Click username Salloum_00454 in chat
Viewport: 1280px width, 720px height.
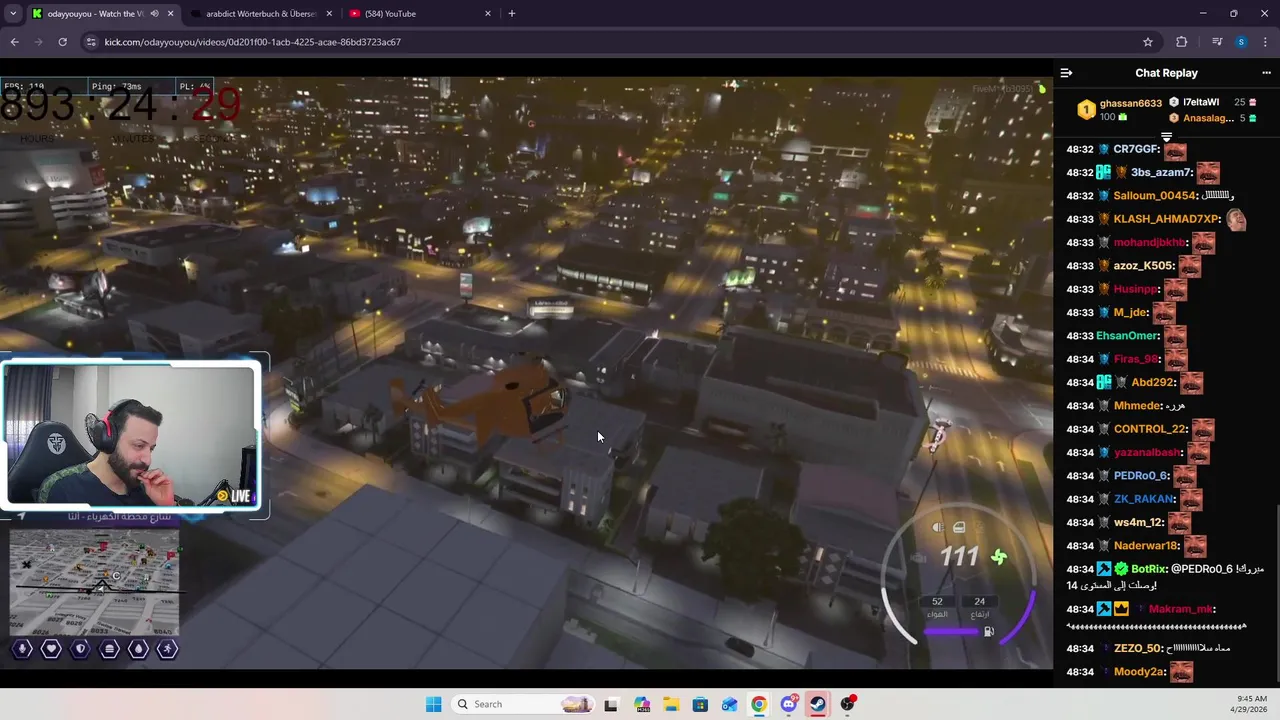[1155, 196]
